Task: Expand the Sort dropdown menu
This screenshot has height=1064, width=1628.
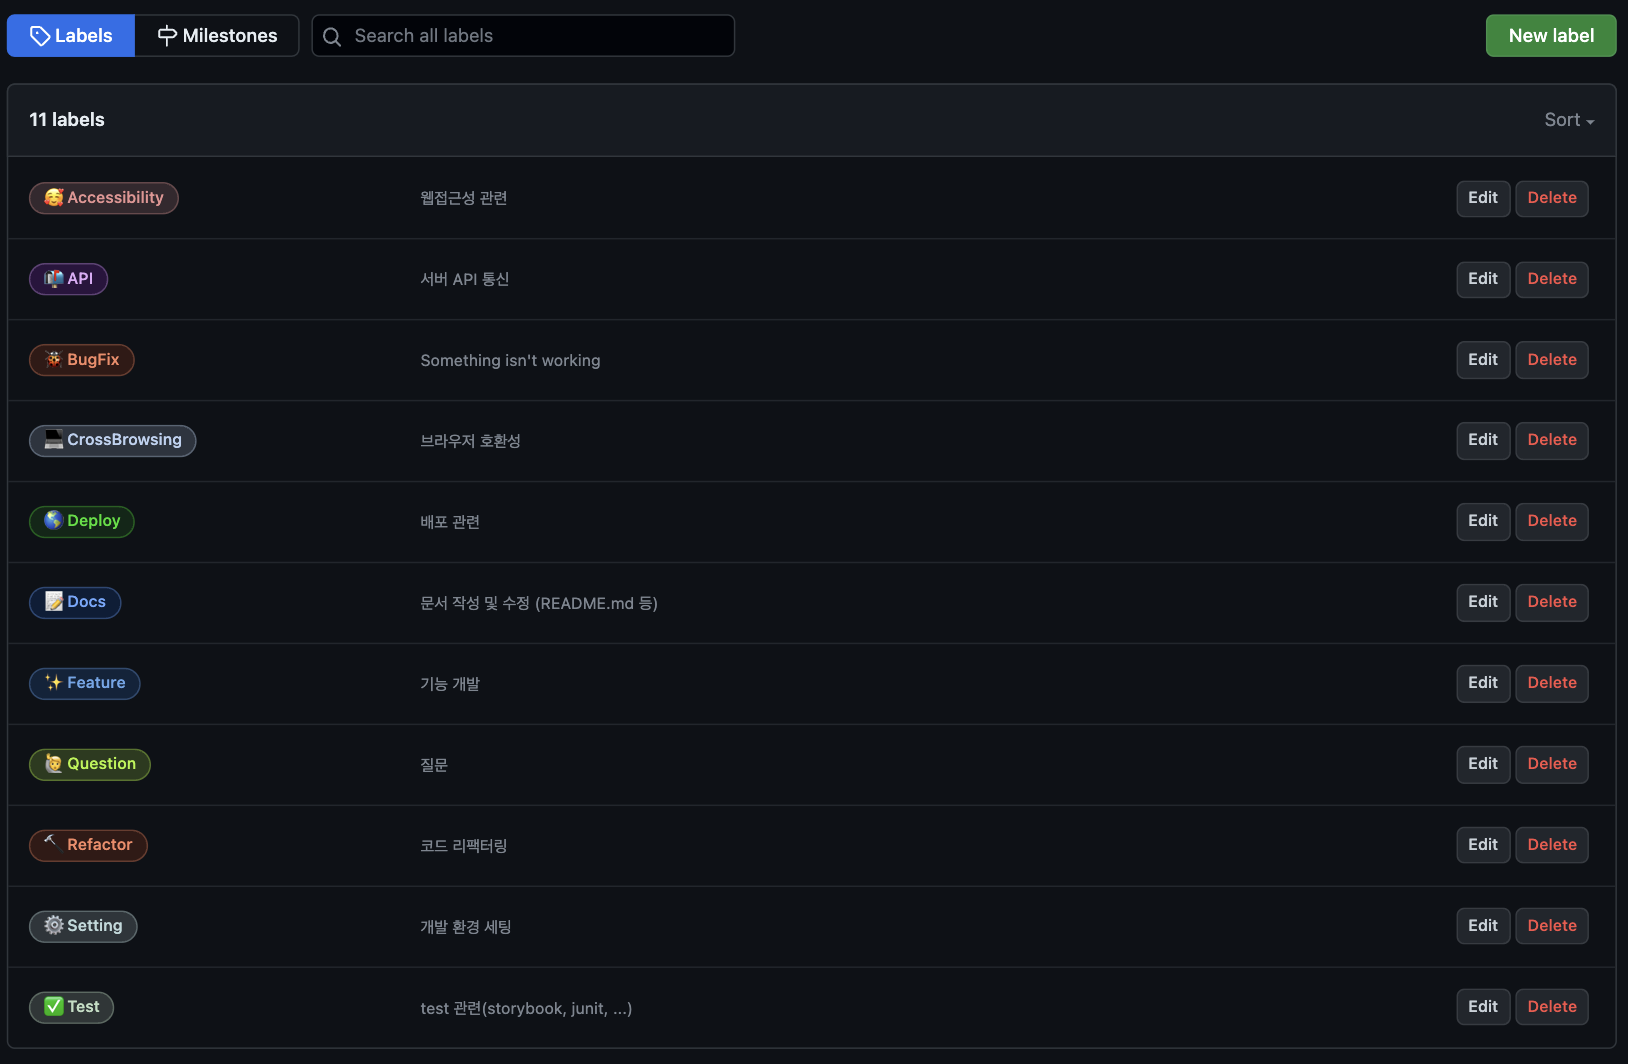Action: pos(1568,120)
